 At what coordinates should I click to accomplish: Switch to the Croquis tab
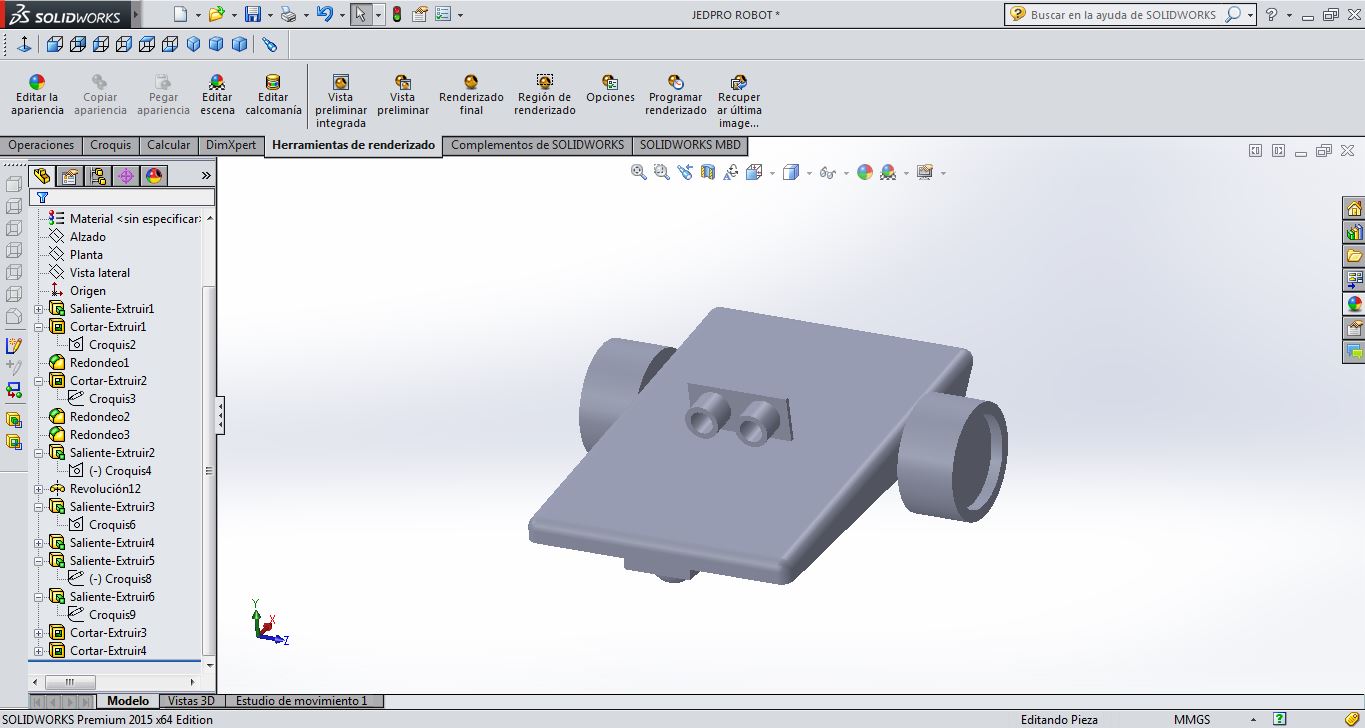[110, 145]
